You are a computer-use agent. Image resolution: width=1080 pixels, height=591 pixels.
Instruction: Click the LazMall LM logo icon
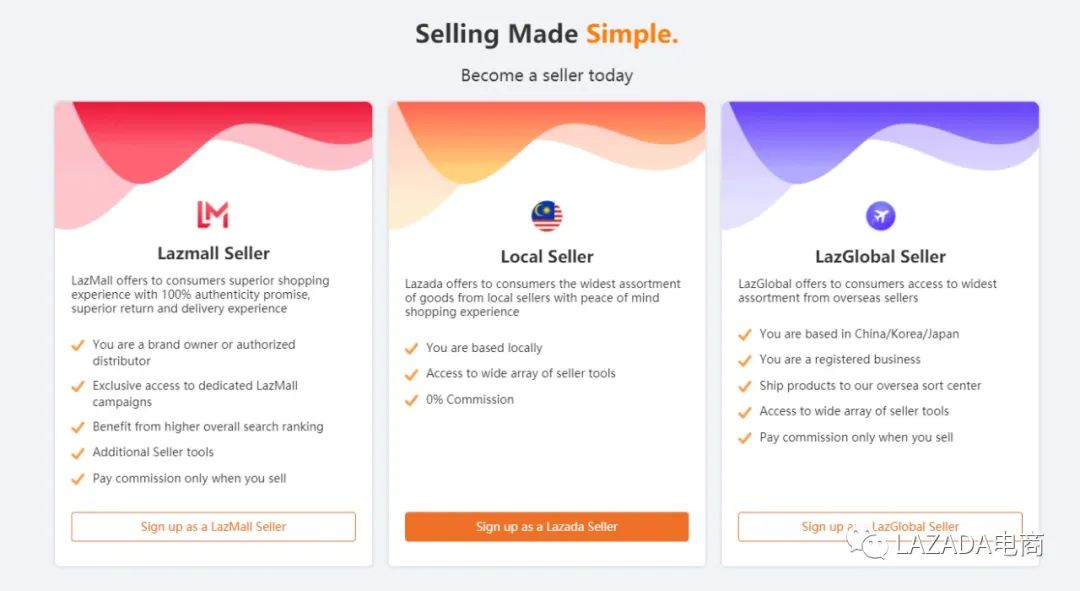tap(213, 214)
